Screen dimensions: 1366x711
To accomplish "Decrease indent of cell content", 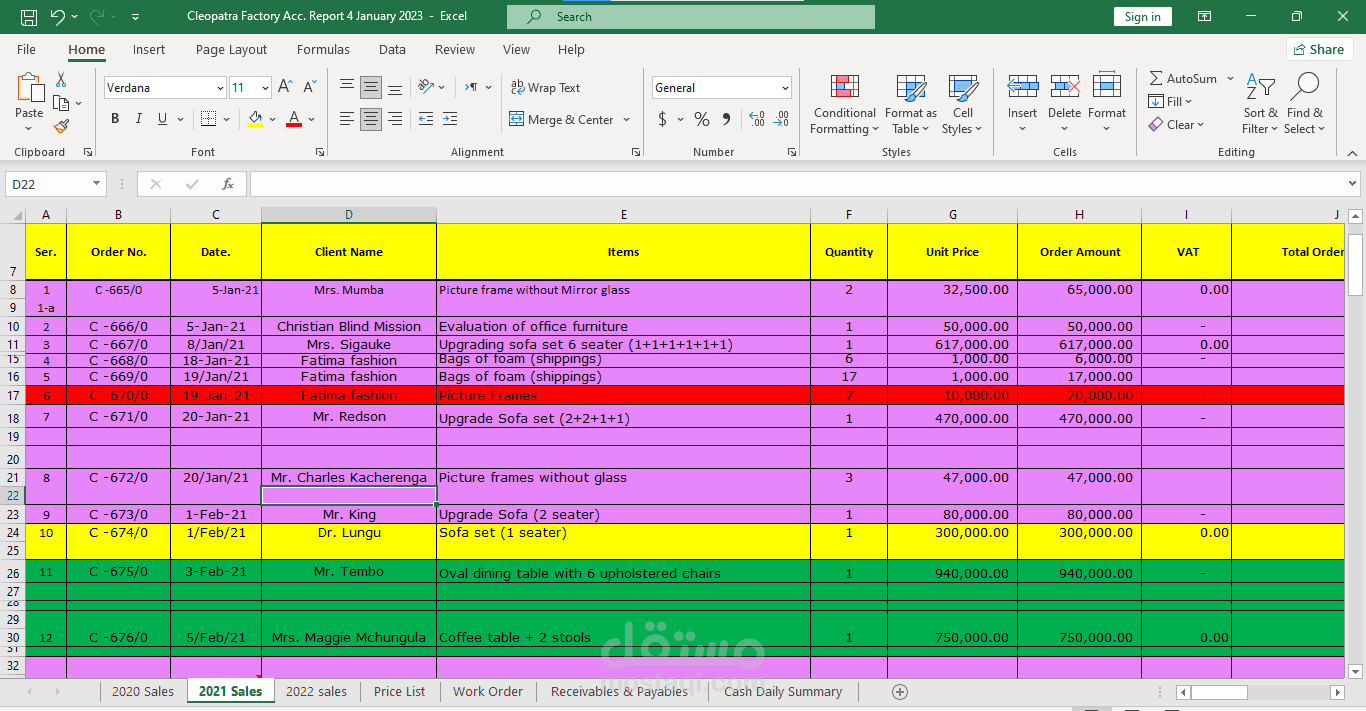I will click(x=425, y=119).
